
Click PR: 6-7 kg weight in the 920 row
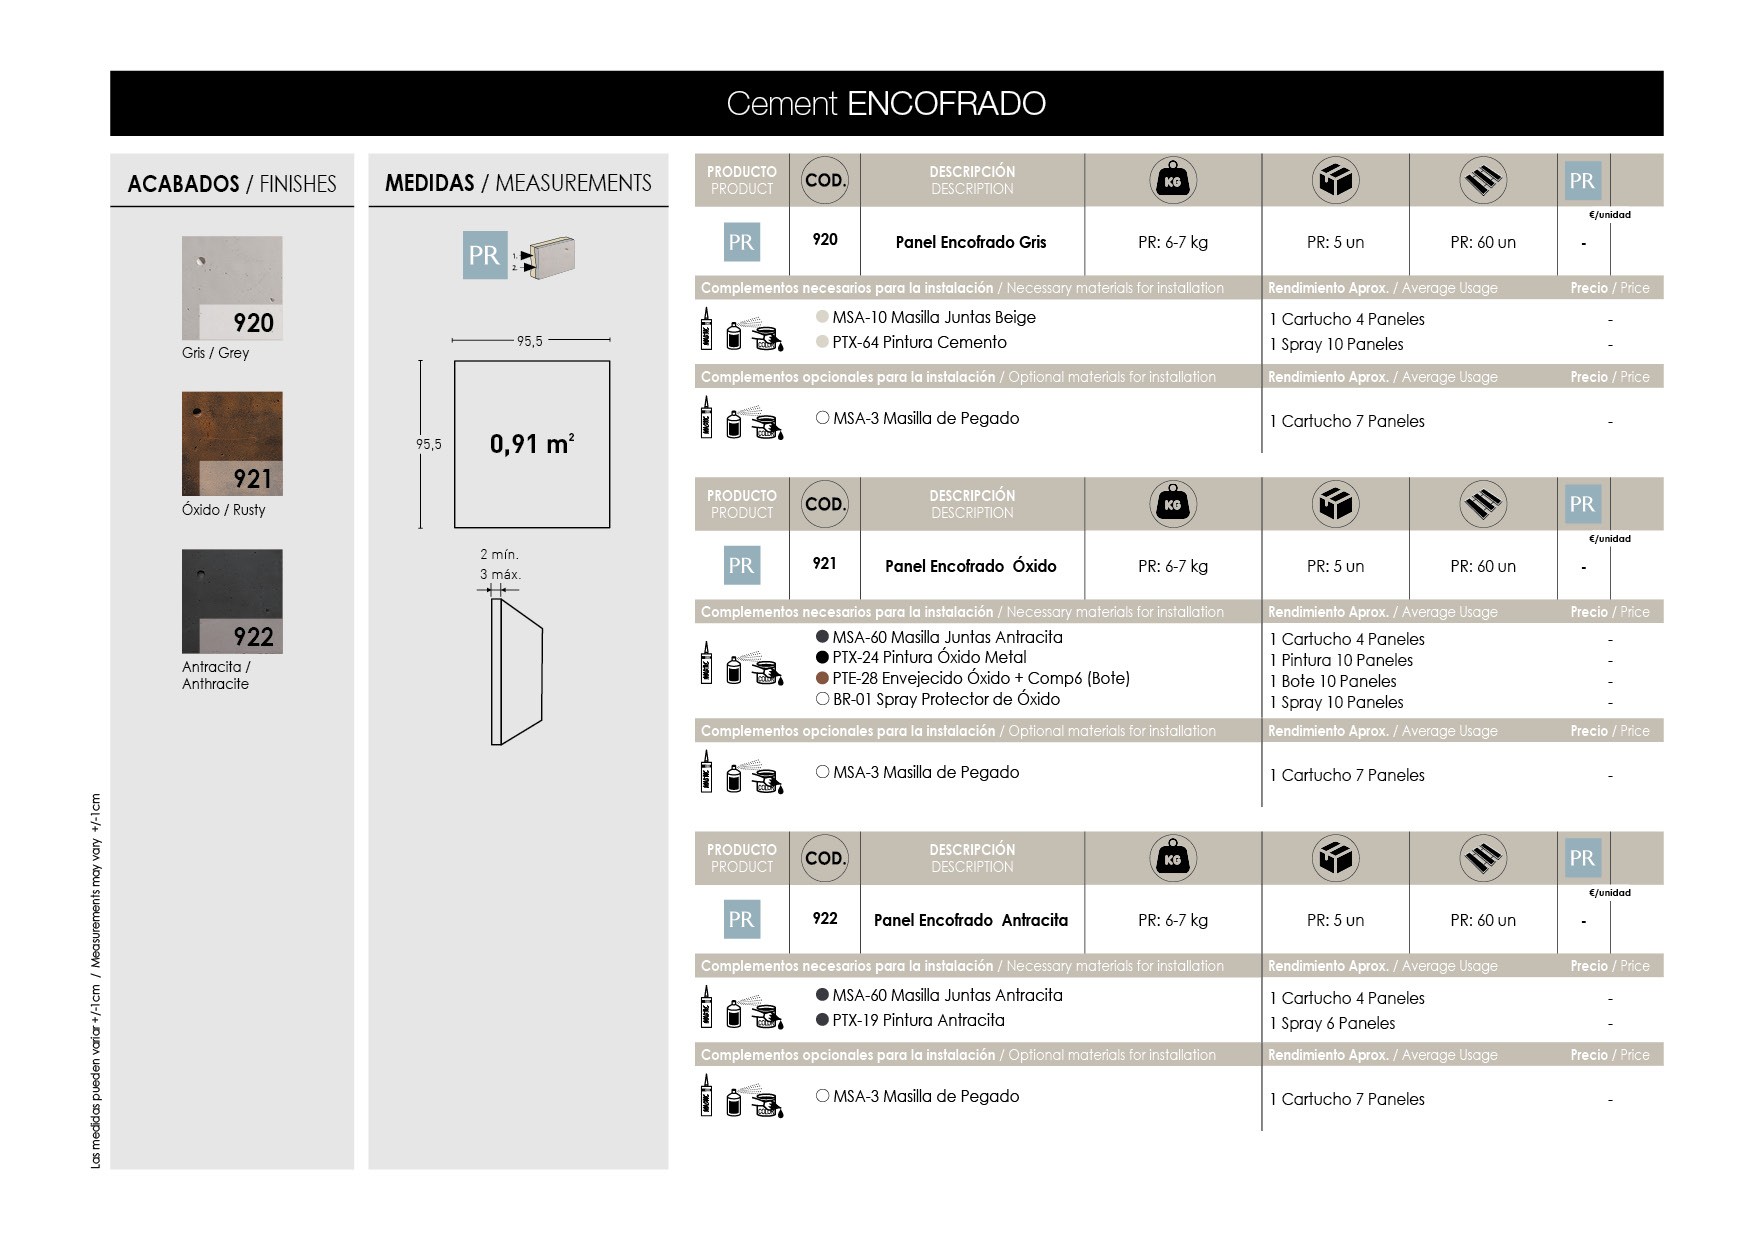point(1173,242)
